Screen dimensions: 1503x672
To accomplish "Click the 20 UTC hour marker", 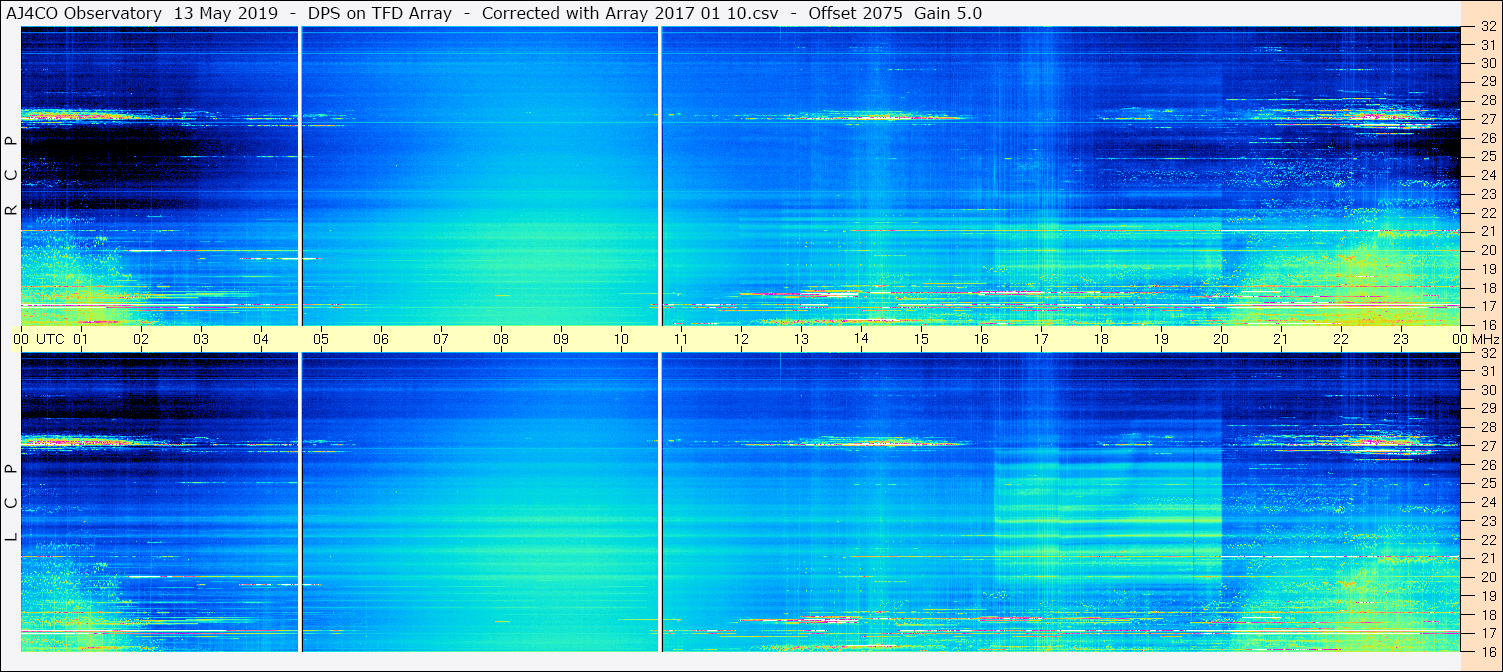I will point(1221,339).
